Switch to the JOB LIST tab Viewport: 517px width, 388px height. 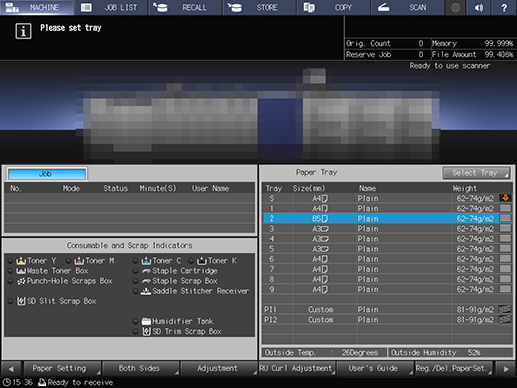[112, 7]
